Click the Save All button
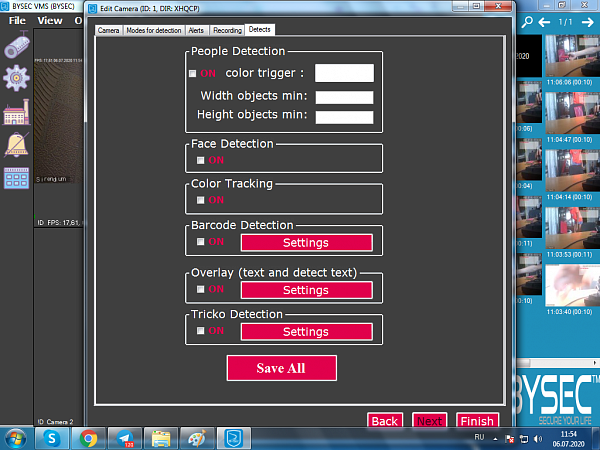The image size is (600, 450). 281,368
